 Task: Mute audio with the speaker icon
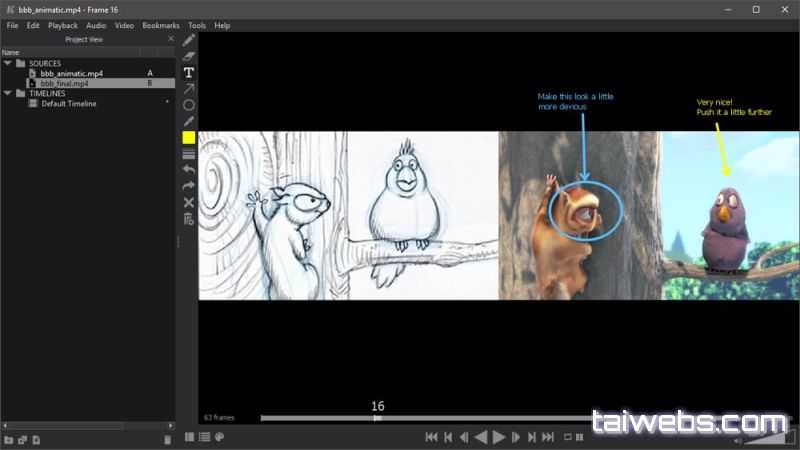pos(737,439)
